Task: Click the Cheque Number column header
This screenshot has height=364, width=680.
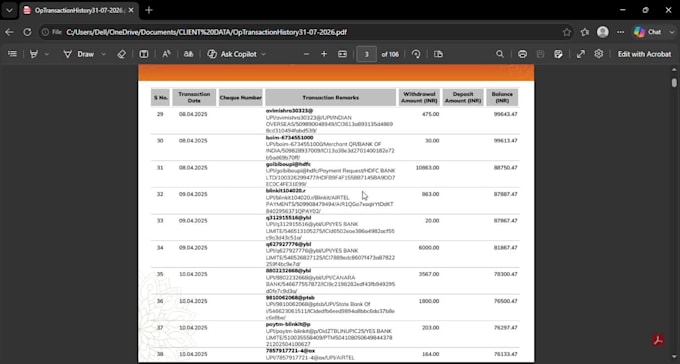Action: [x=241, y=98]
